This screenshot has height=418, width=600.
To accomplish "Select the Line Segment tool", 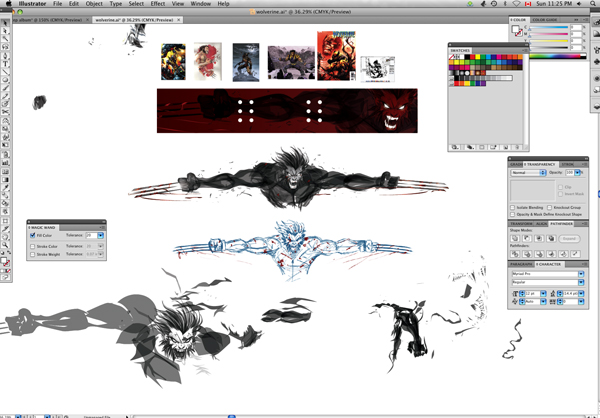I will [5, 72].
